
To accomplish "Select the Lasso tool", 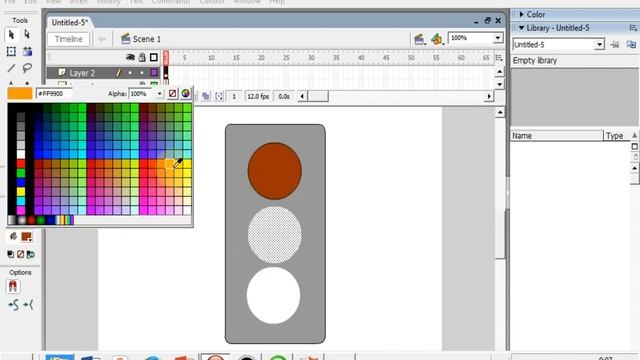I will click(x=27, y=68).
